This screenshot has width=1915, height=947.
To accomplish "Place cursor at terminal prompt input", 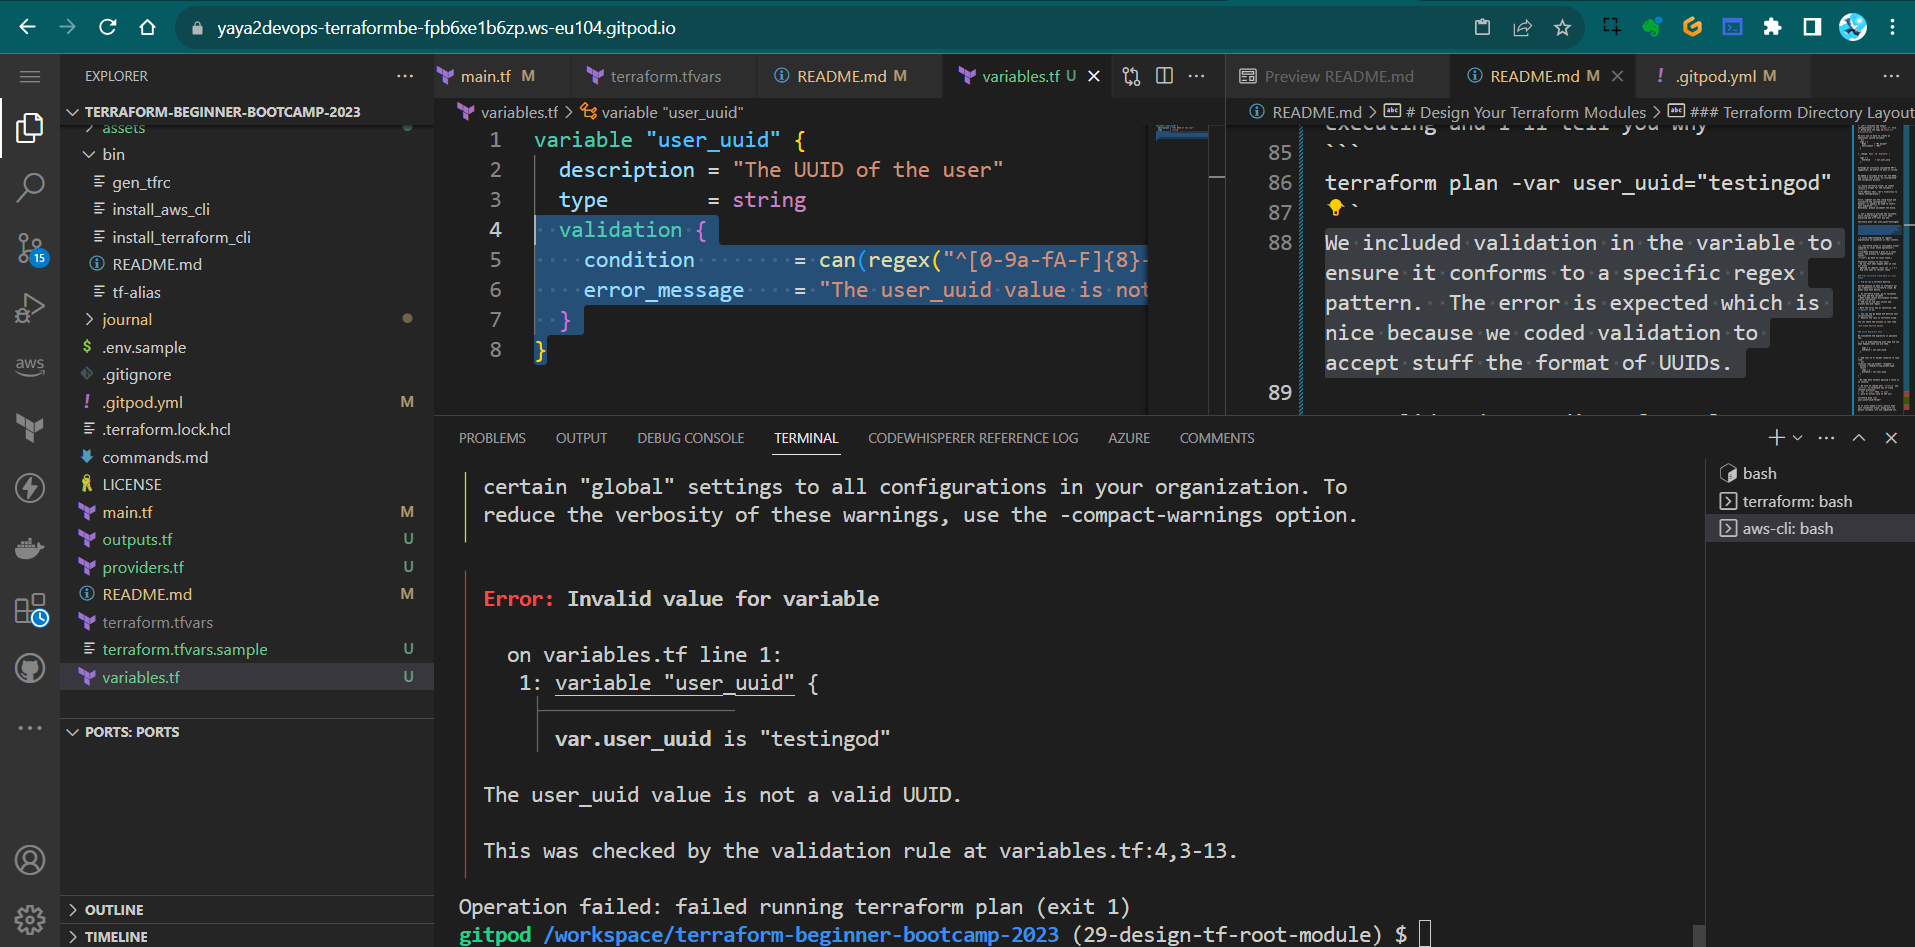I will [x=1425, y=934].
